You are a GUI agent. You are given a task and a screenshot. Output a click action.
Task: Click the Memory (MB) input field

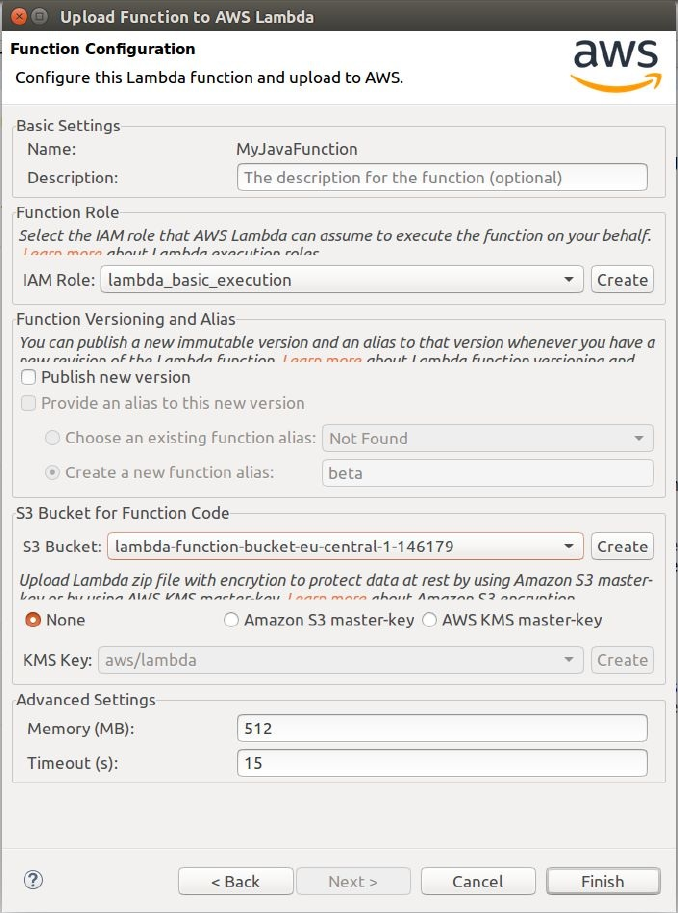point(442,728)
